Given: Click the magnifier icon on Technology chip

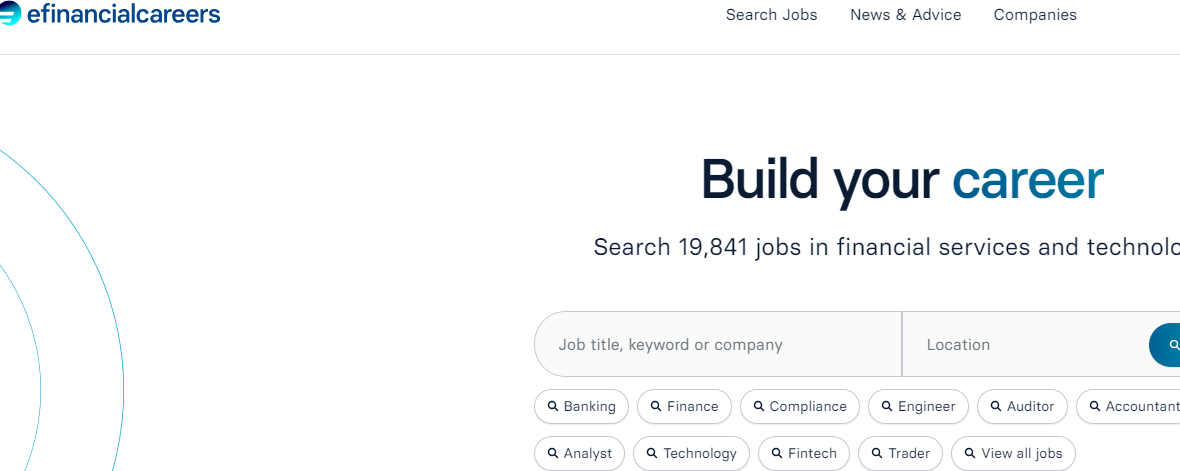Looking at the screenshot, I should (x=652, y=453).
